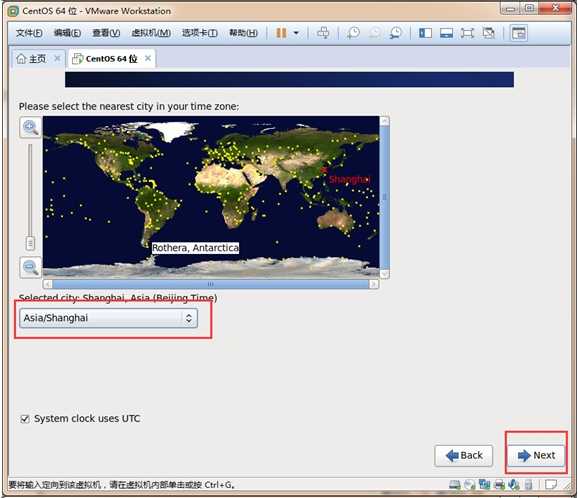The width and height of the screenshot is (578, 498).
Task: Click the Back button
Action: pyautogui.click(x=464, y=456)
